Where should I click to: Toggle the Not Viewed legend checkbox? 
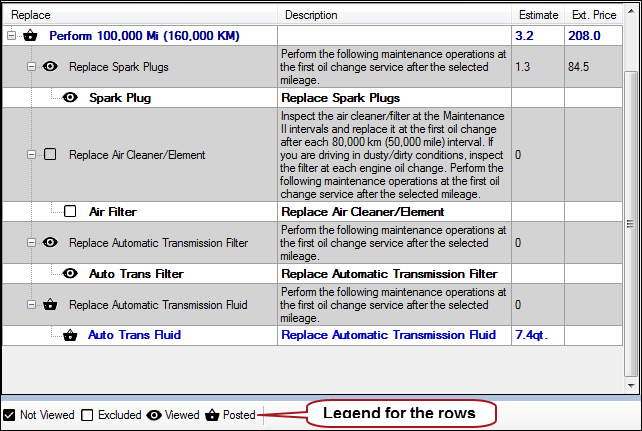point(9,415)
